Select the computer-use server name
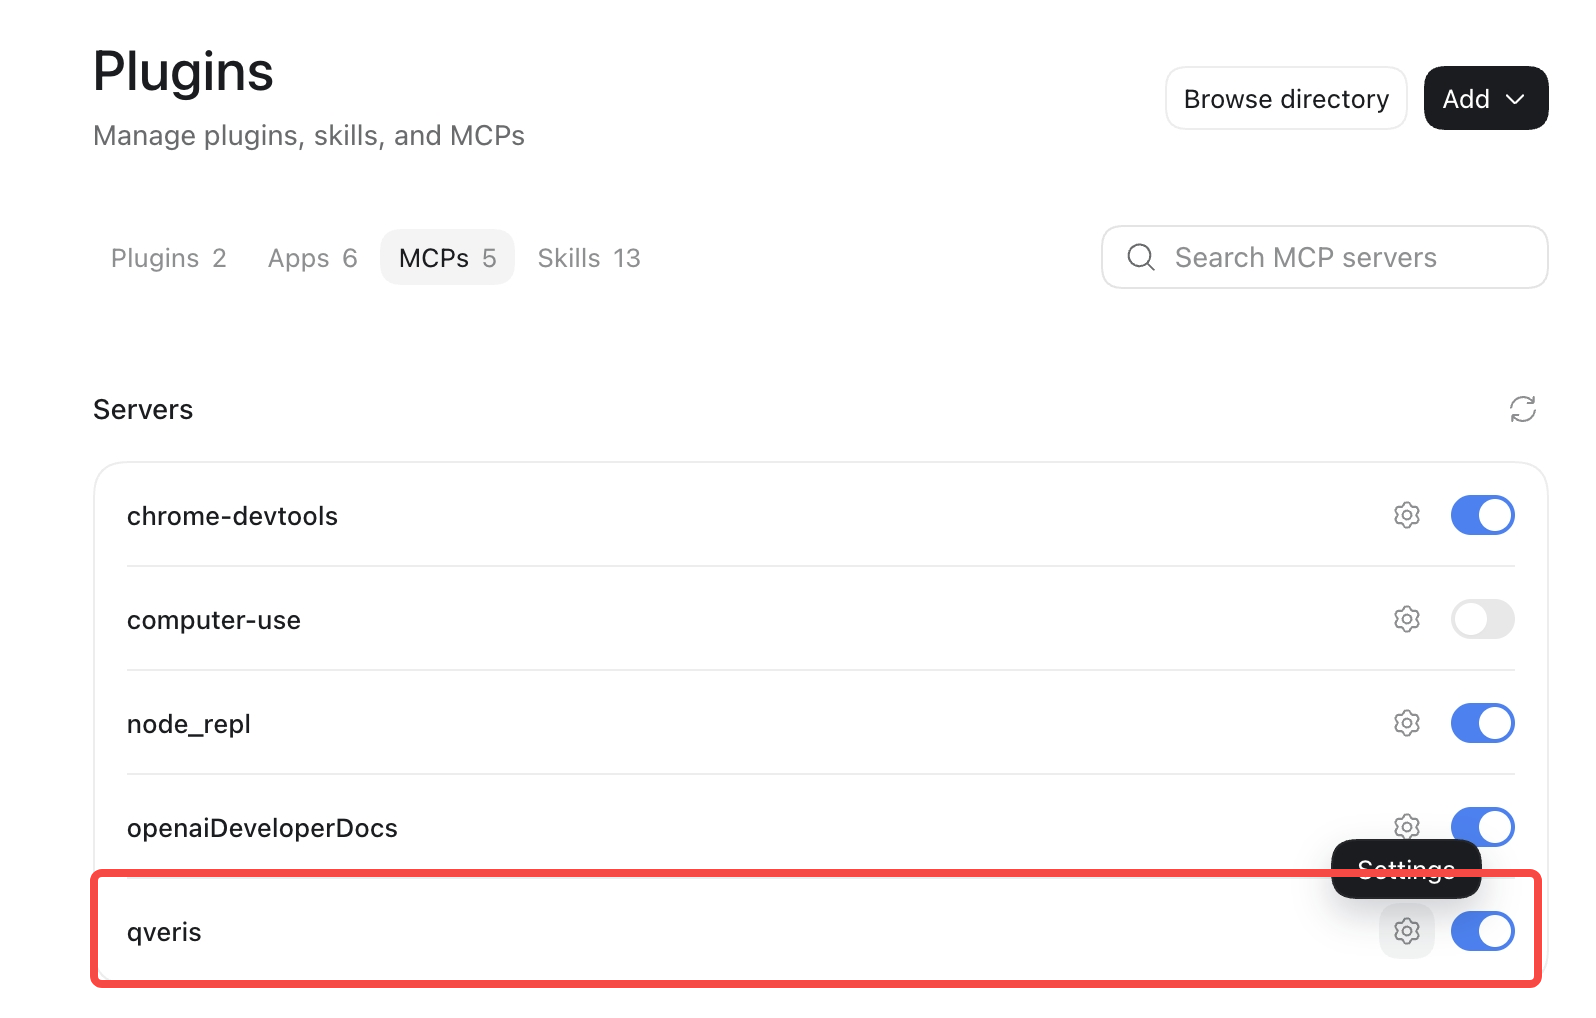Screen dimensions: 1596x1018 point(214,620)
